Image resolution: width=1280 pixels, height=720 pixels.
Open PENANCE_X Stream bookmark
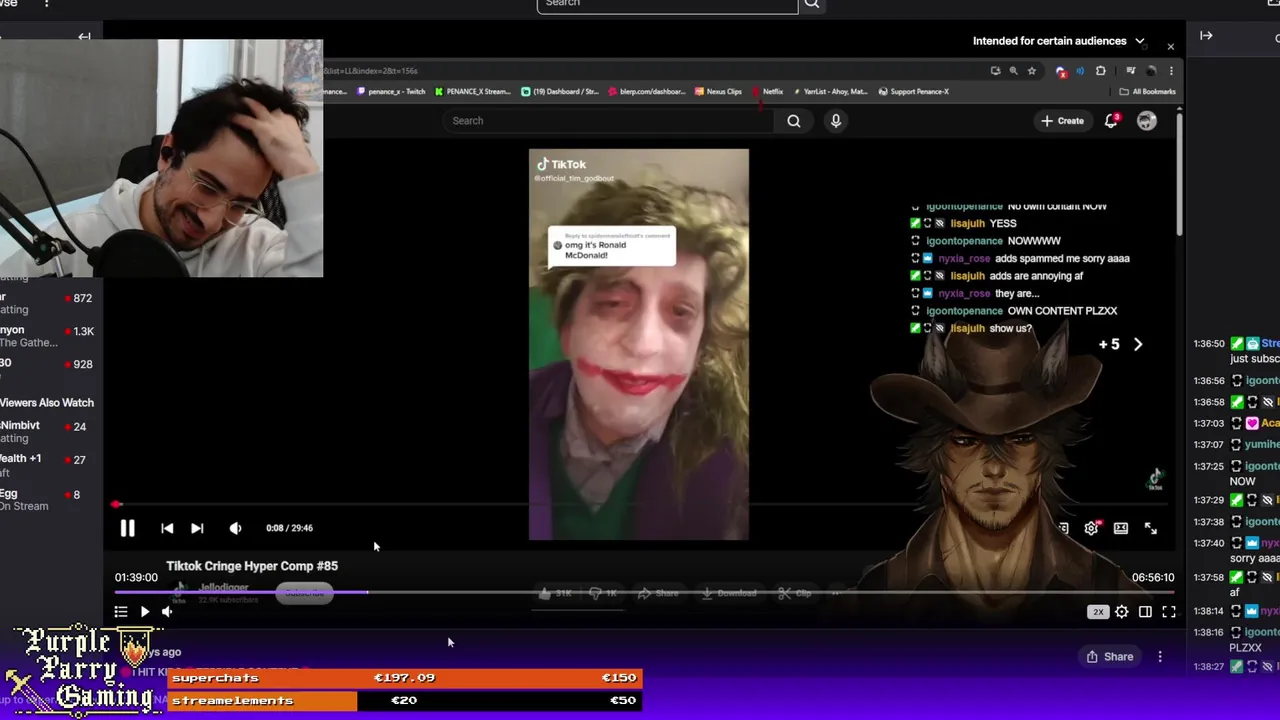(x=473, y=91)
